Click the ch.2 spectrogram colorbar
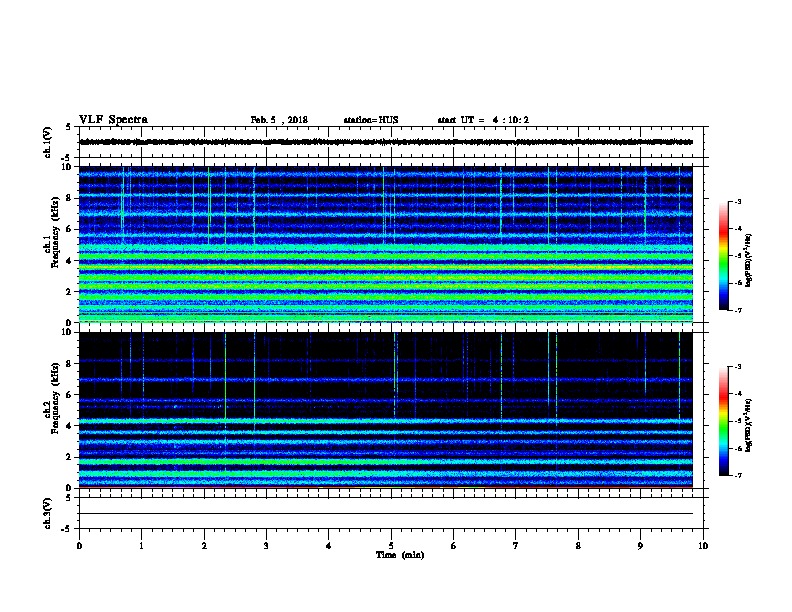Image resolution: width=792 pixels, height=612 pixels. pos(724,421)
